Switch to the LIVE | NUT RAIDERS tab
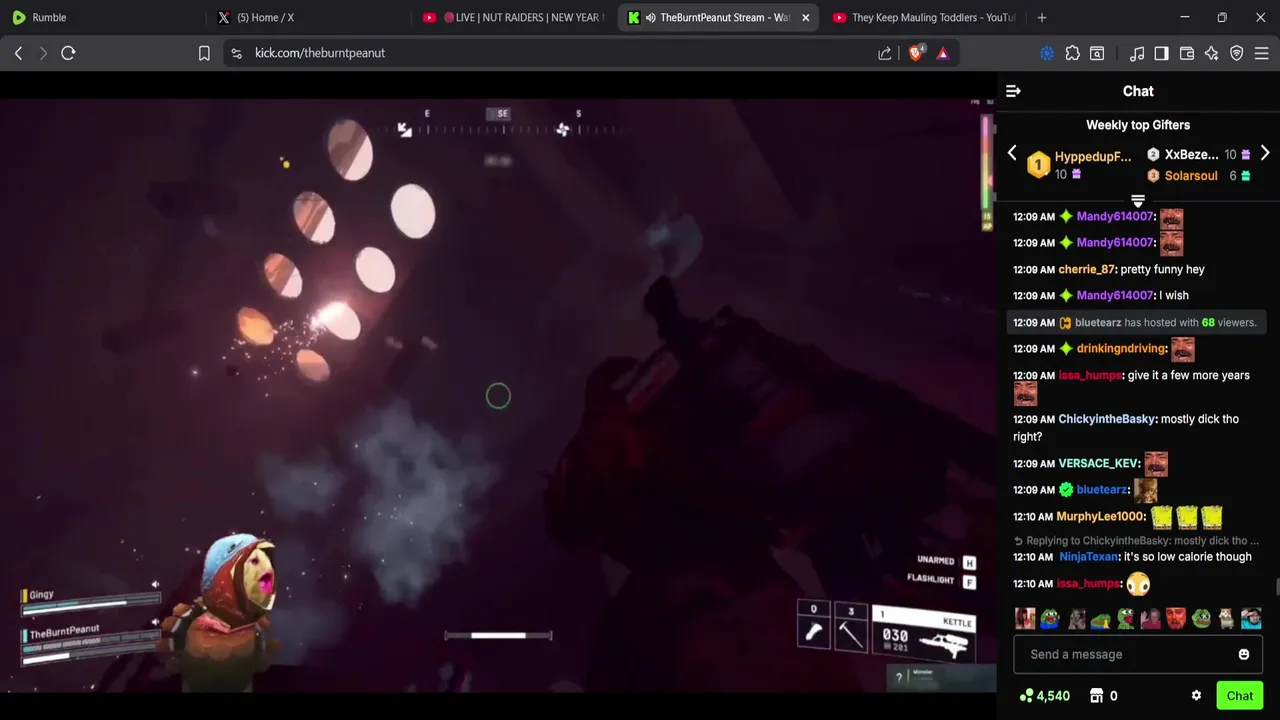The height and width of the screenshot is (720, 1280). tap(513, 17)
